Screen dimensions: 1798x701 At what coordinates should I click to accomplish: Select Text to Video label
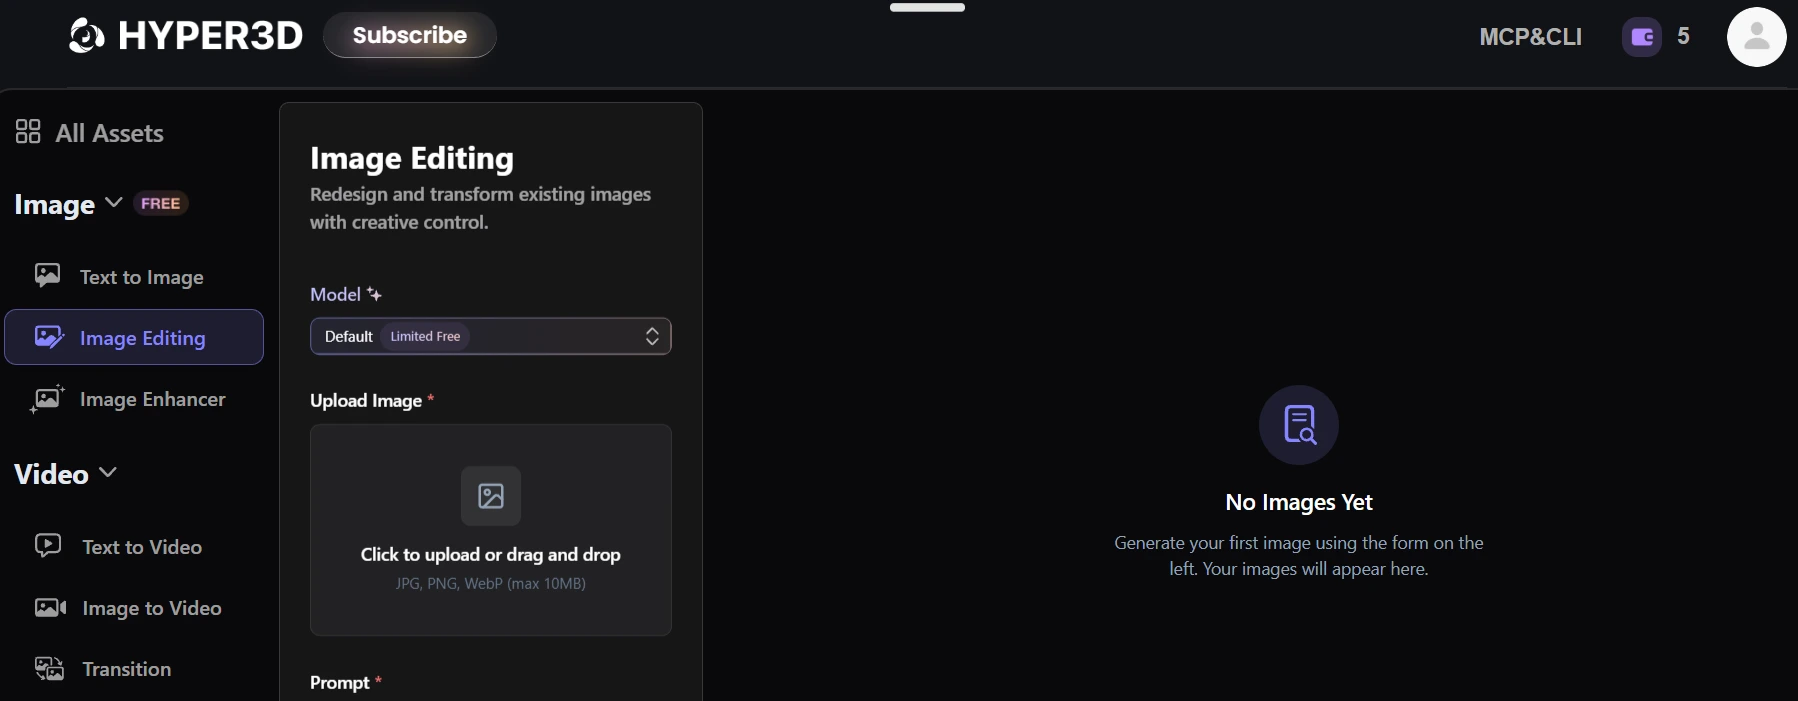[142, 547]
